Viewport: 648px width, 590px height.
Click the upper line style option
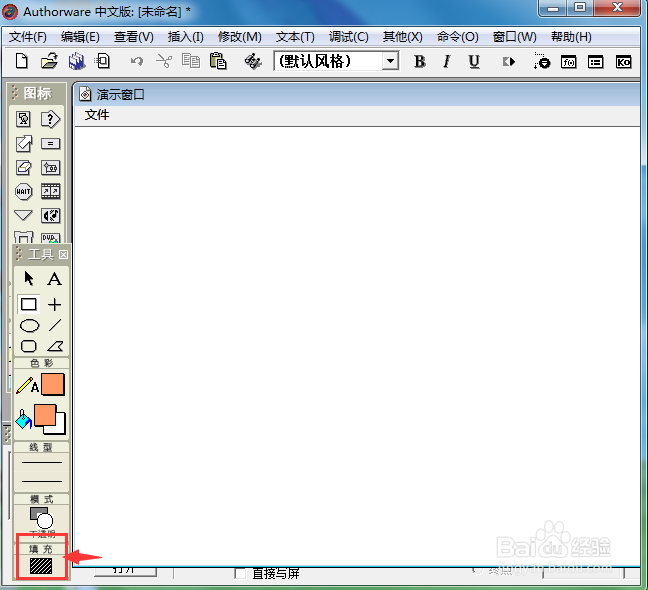point(41,462)
